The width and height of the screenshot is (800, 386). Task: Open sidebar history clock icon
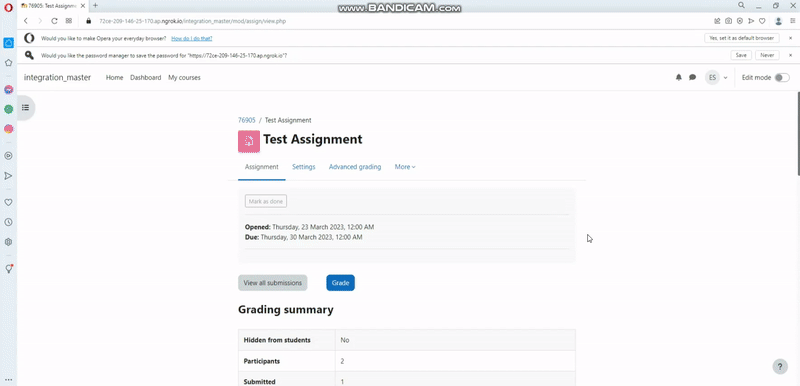(x=8, y=222)
